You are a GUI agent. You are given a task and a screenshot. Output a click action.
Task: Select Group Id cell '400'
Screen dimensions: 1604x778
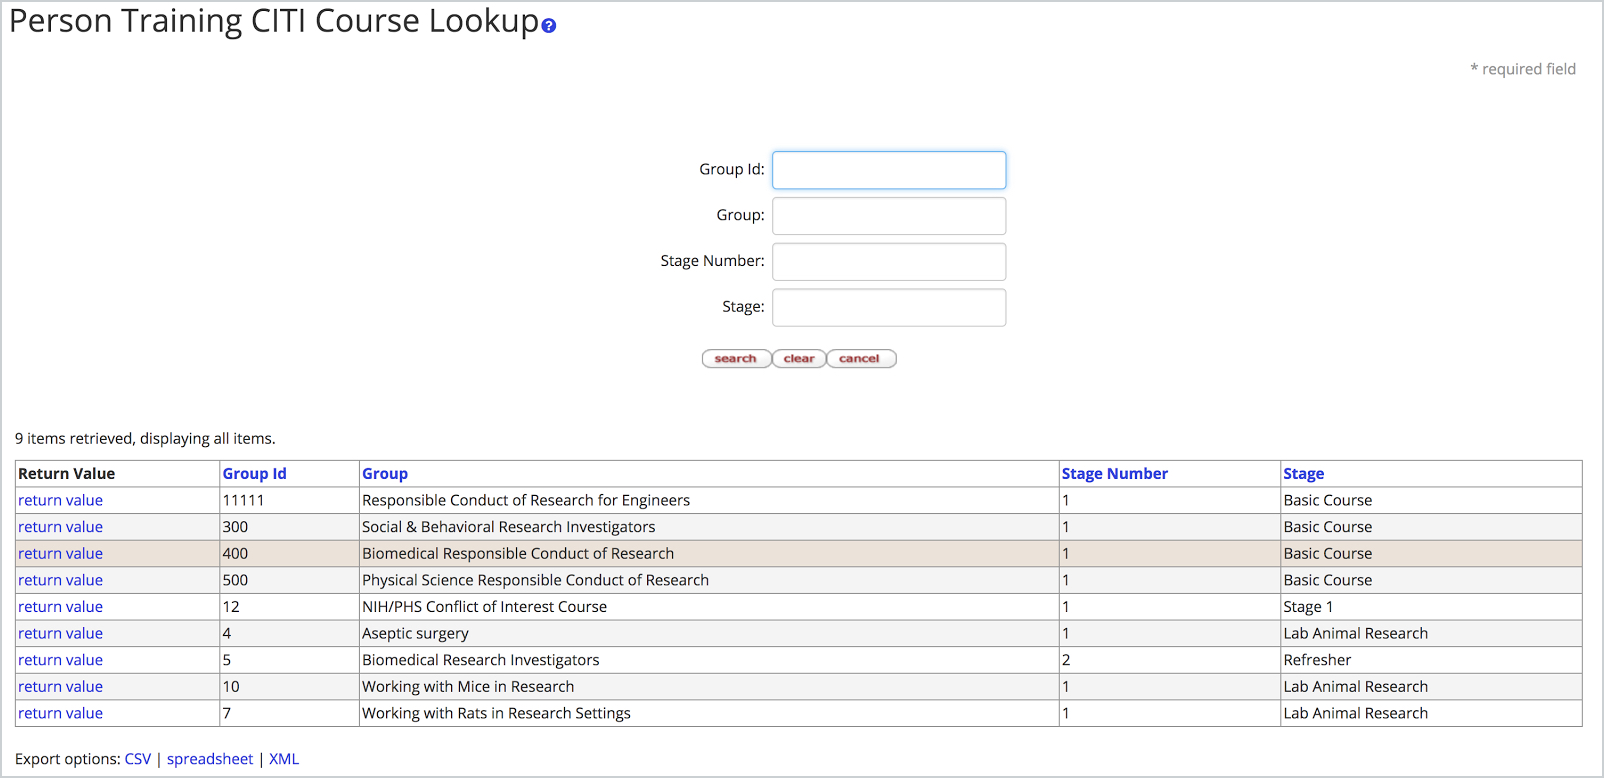[289, 553]
